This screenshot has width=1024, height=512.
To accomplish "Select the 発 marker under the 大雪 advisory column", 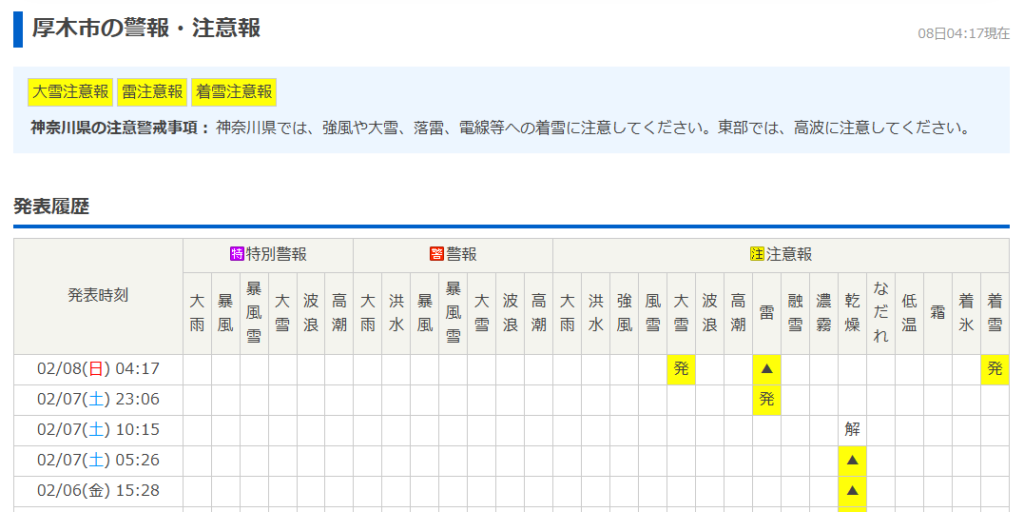I will coord(682,369).
